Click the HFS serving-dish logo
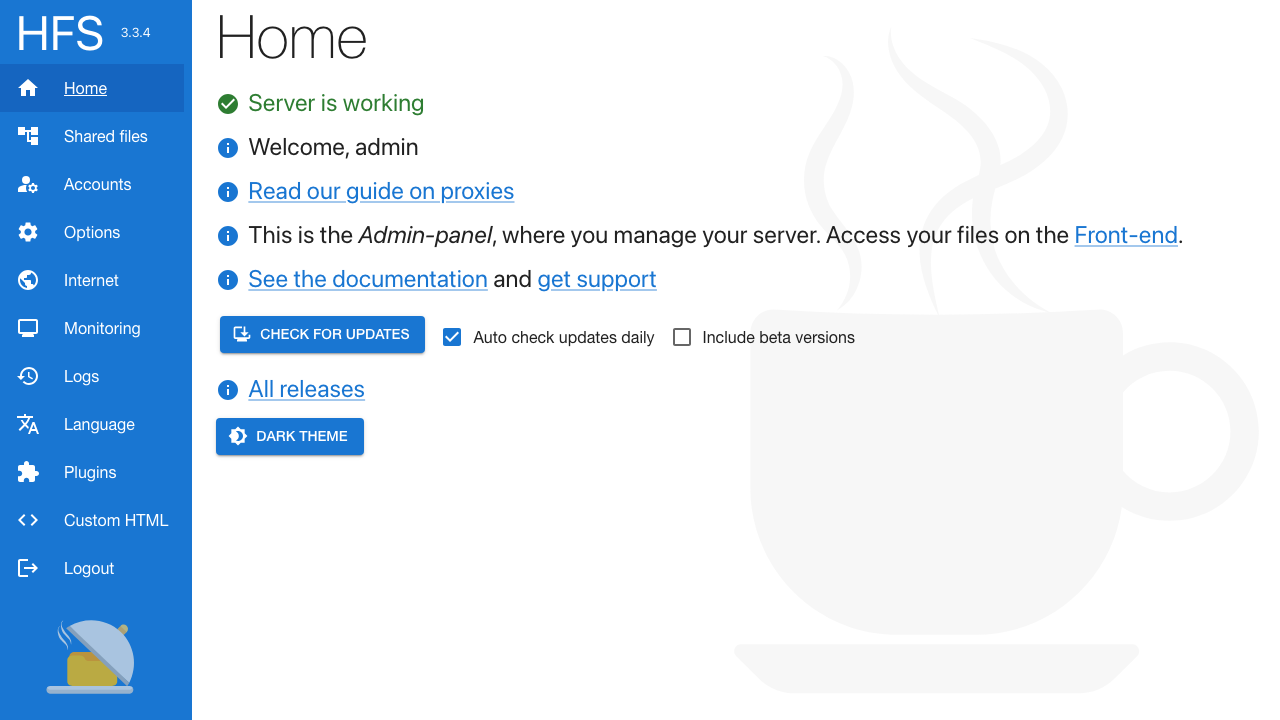The width and height of the screenshot is (1280, 720). click(91, 657)
